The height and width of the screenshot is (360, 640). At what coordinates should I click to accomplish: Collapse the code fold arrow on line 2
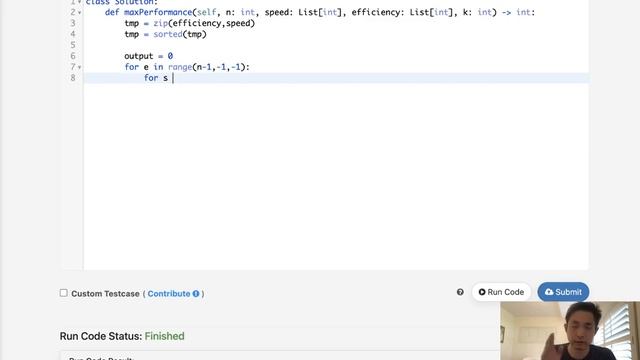(80, 13)
